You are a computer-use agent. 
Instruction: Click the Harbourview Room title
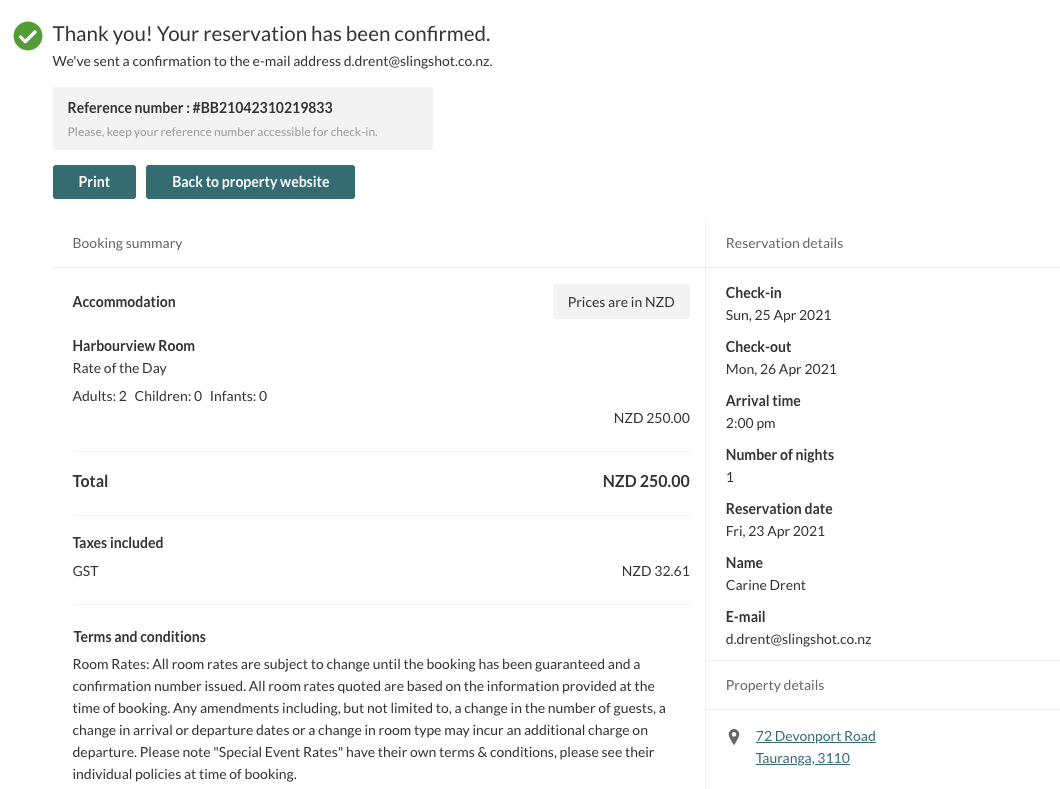pyautogui.click(x=133, y=345)
